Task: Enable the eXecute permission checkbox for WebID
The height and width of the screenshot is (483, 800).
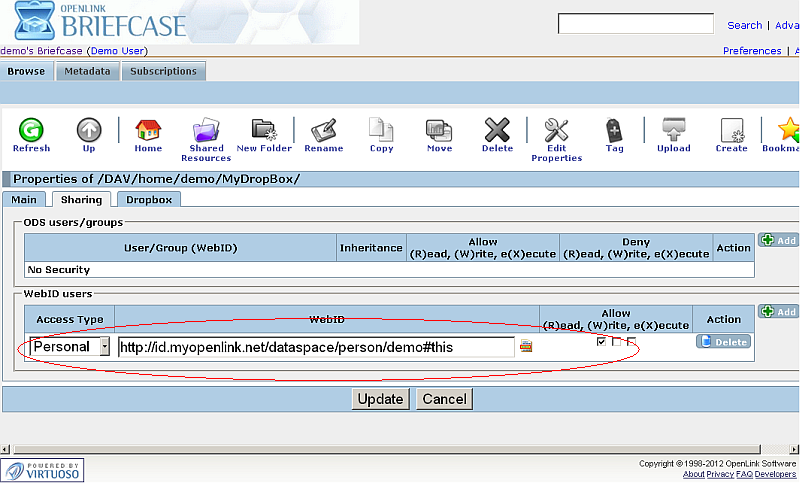Action: coord(630,343)
